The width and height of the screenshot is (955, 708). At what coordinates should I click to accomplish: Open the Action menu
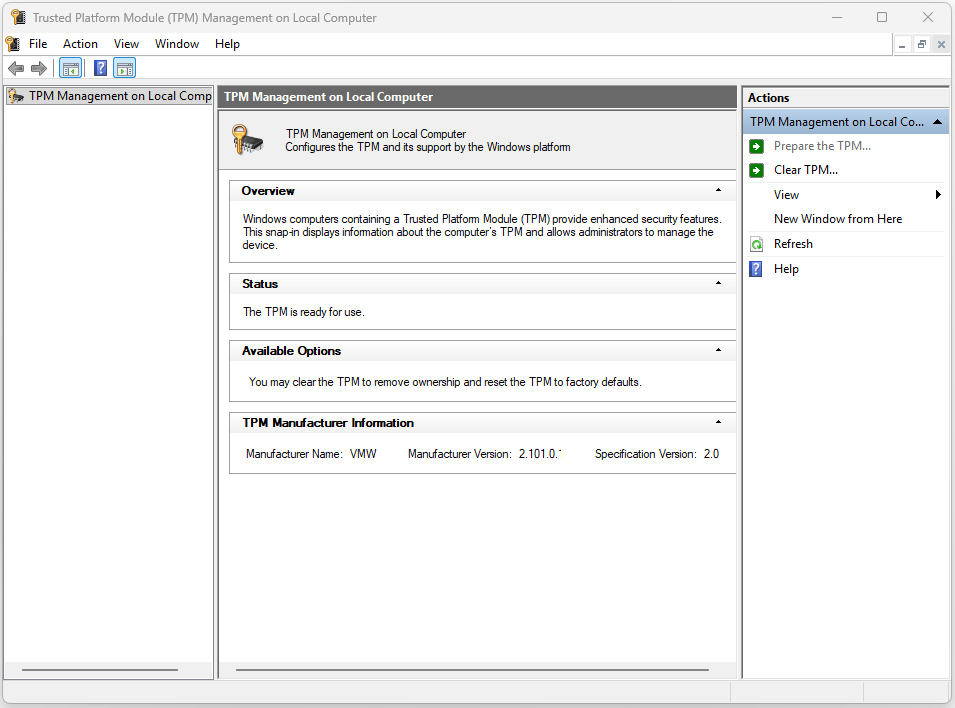(80, 43)
